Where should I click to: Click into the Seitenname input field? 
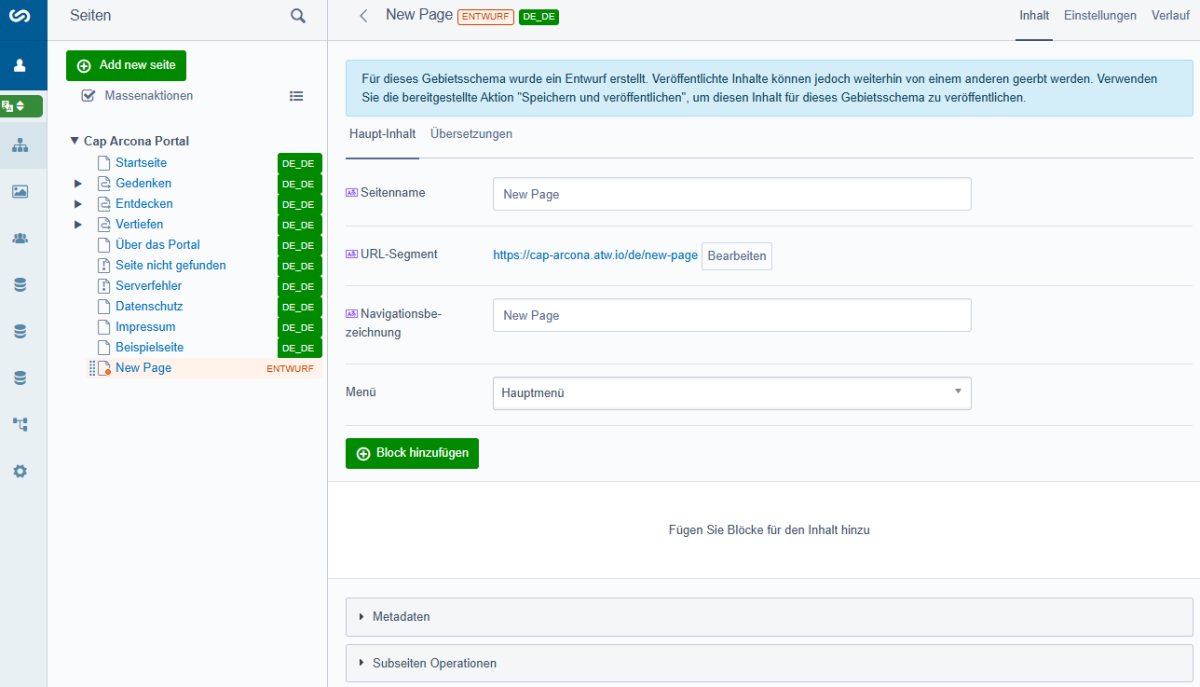point(732,194)
